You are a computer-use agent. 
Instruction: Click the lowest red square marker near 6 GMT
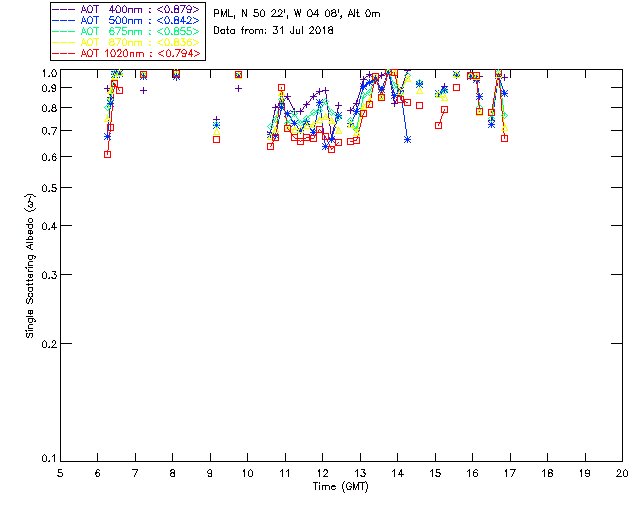coord(107,154)
